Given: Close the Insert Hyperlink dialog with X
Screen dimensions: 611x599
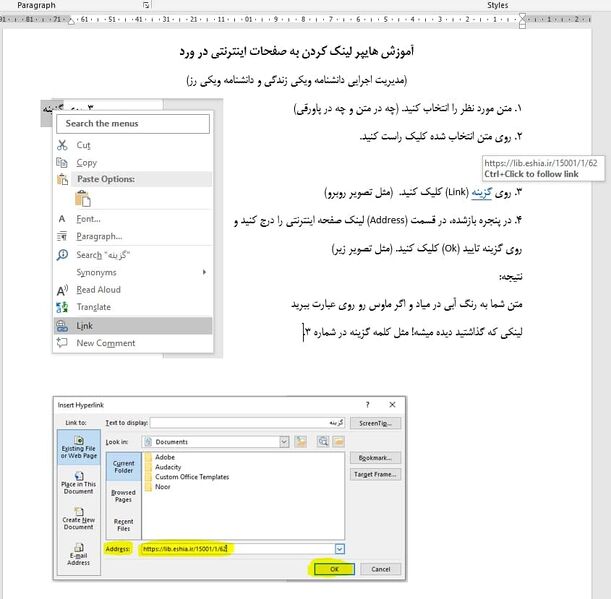Looking at the screenshot, I should pyautogui.click(x=392, y=405).
